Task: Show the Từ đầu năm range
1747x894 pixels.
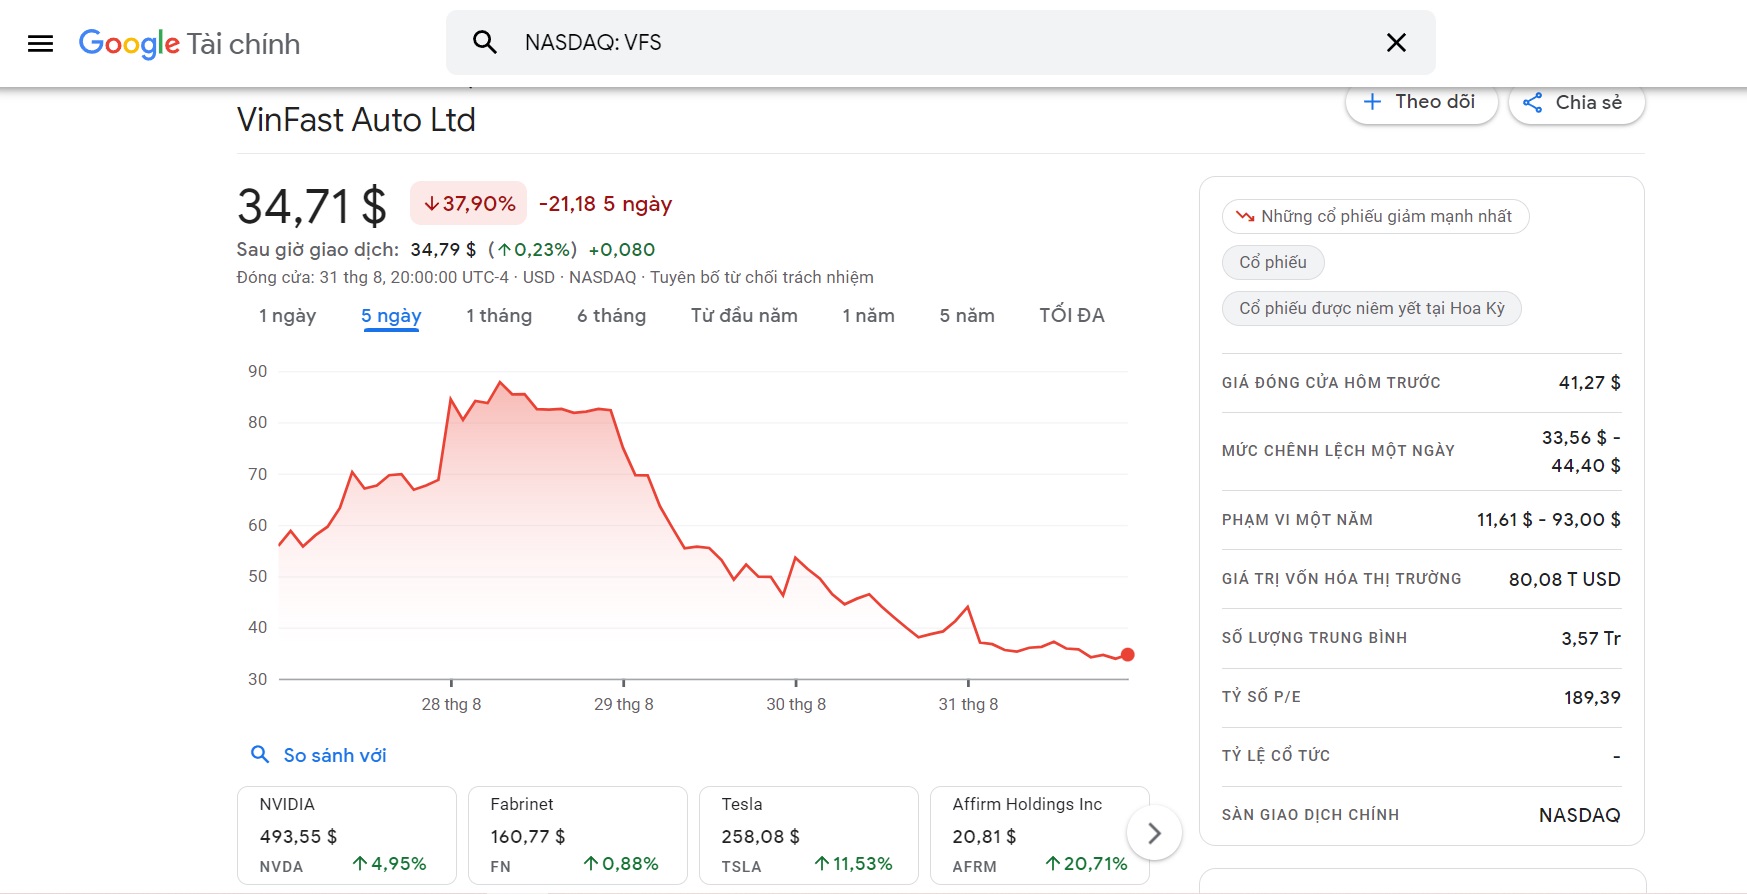Action: point(744,316)
